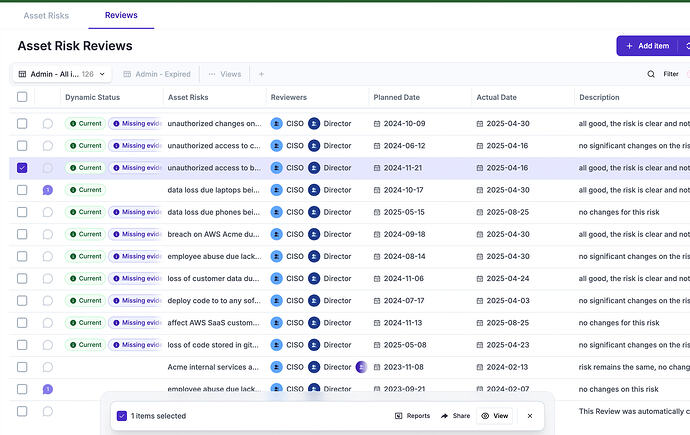
Task: Sort by the Planned Date column header
Action: click(396, 97)
